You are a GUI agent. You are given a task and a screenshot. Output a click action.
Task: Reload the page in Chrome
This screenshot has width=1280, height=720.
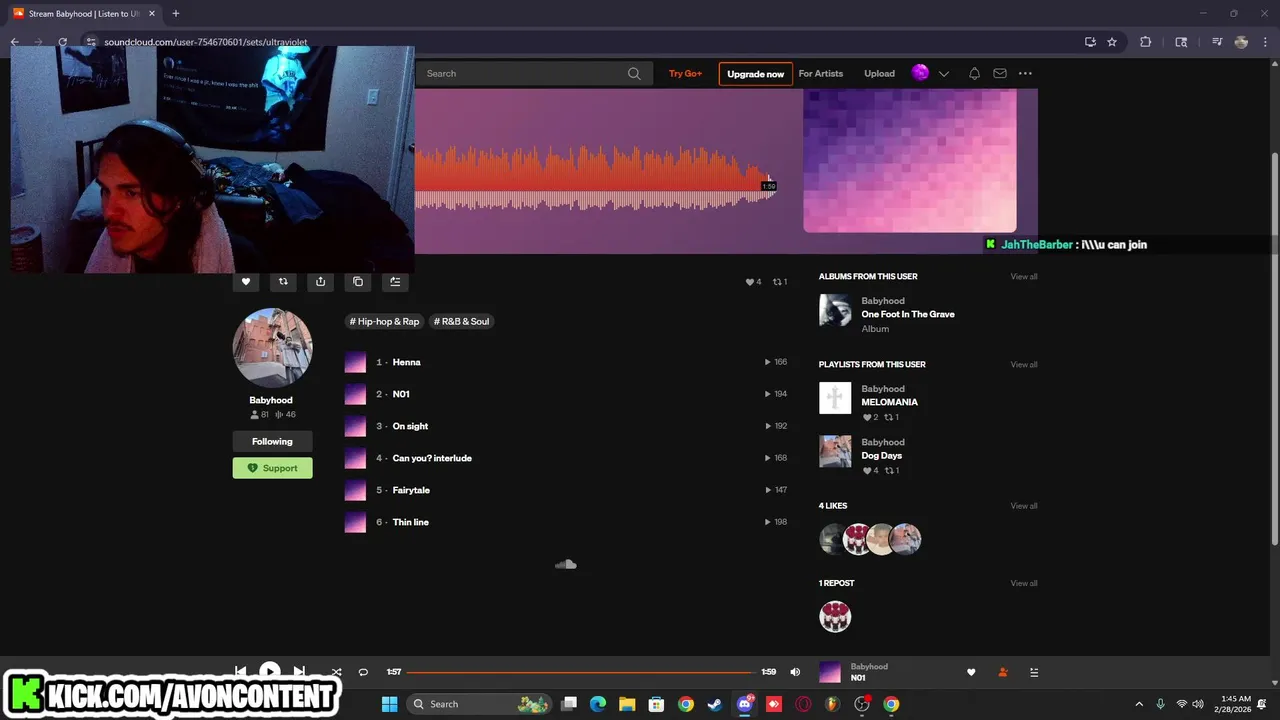click(62, 42)
